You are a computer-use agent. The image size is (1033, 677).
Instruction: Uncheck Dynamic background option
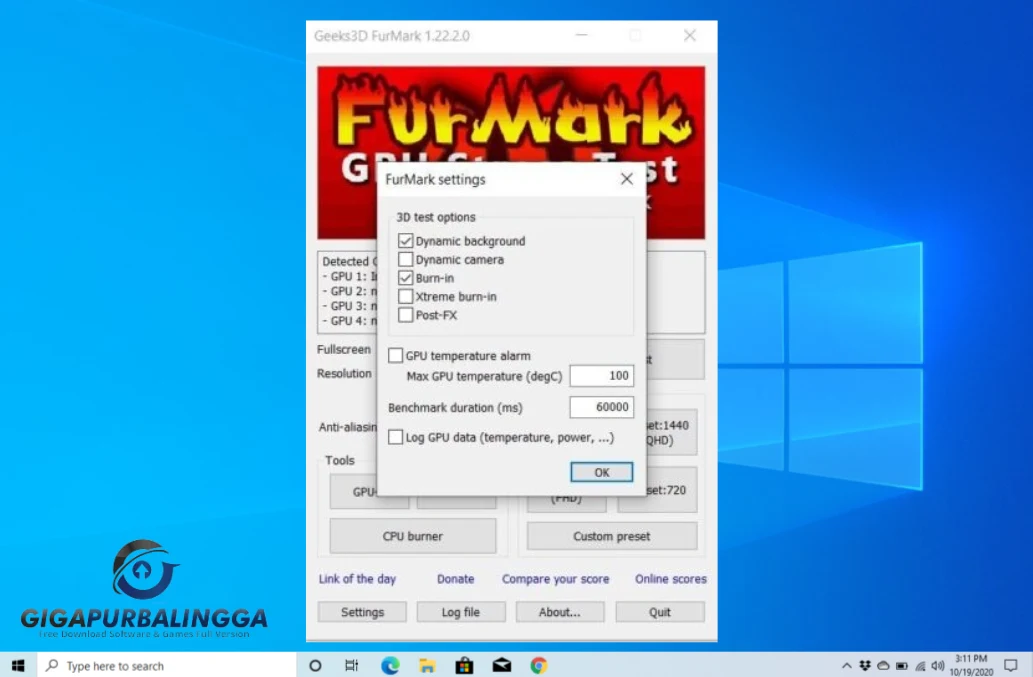pos(405,241)
